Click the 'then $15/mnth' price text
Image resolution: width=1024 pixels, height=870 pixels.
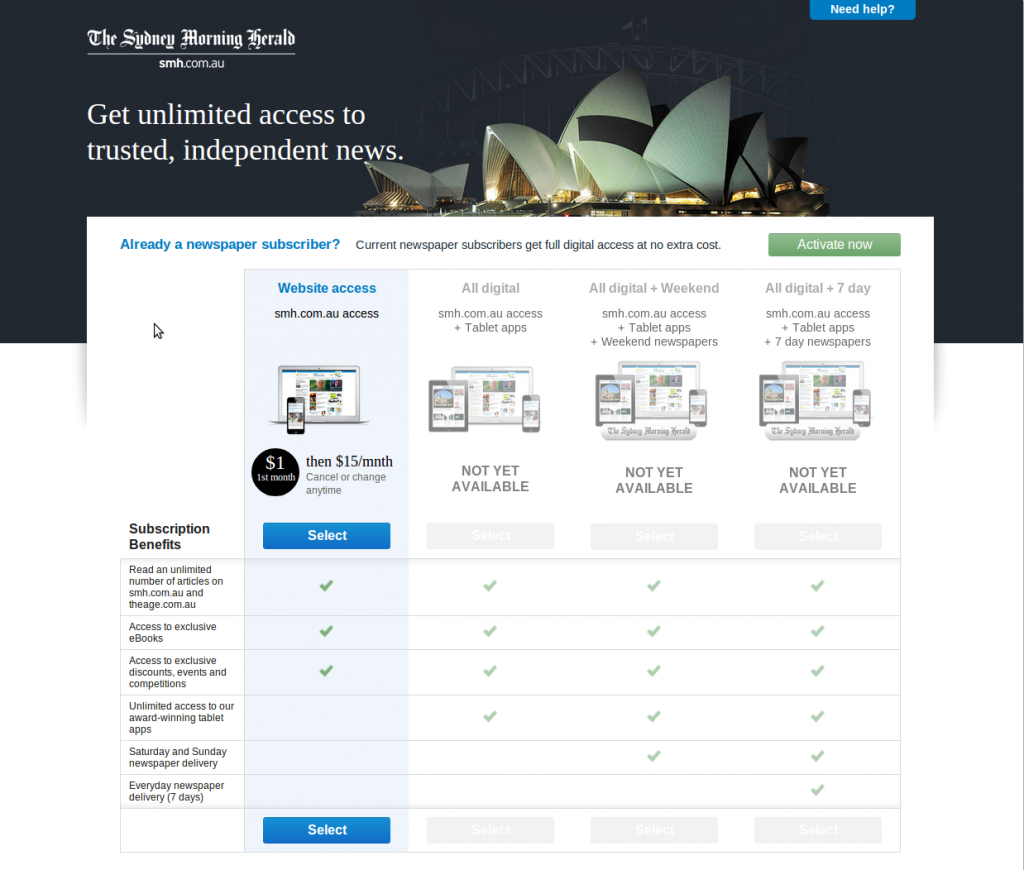point(349,462)
